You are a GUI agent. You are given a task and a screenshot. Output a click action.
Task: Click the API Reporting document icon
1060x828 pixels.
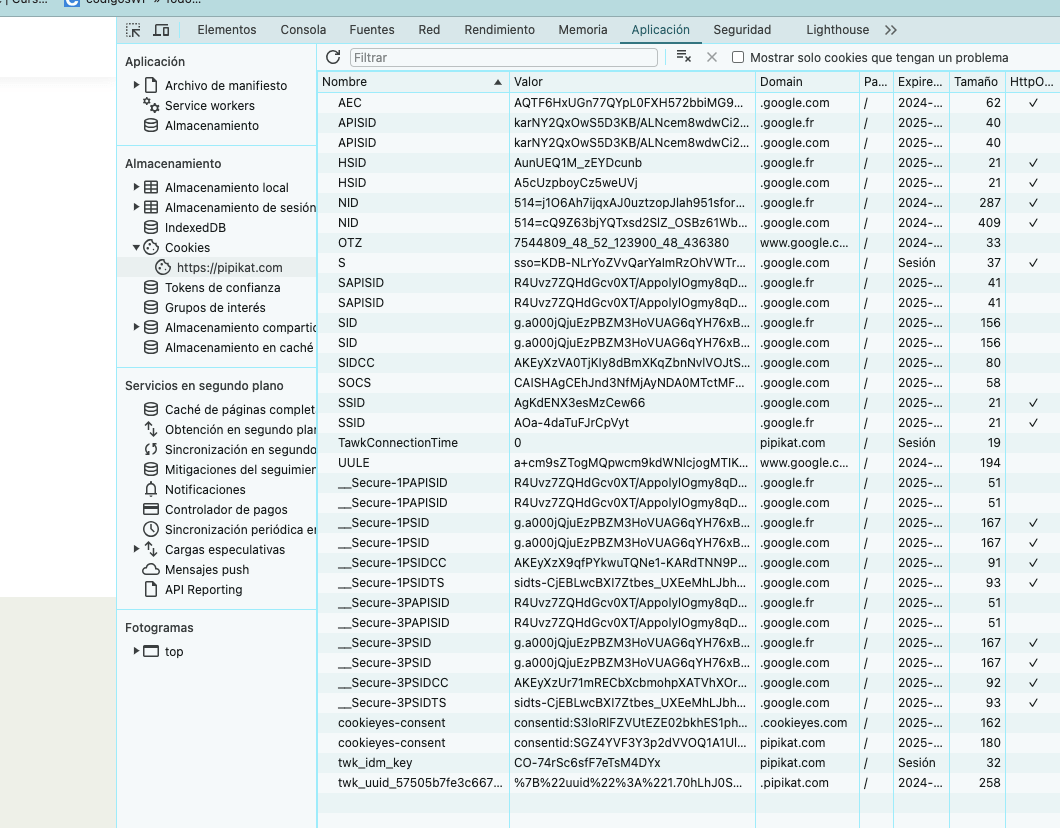point(151,589)
